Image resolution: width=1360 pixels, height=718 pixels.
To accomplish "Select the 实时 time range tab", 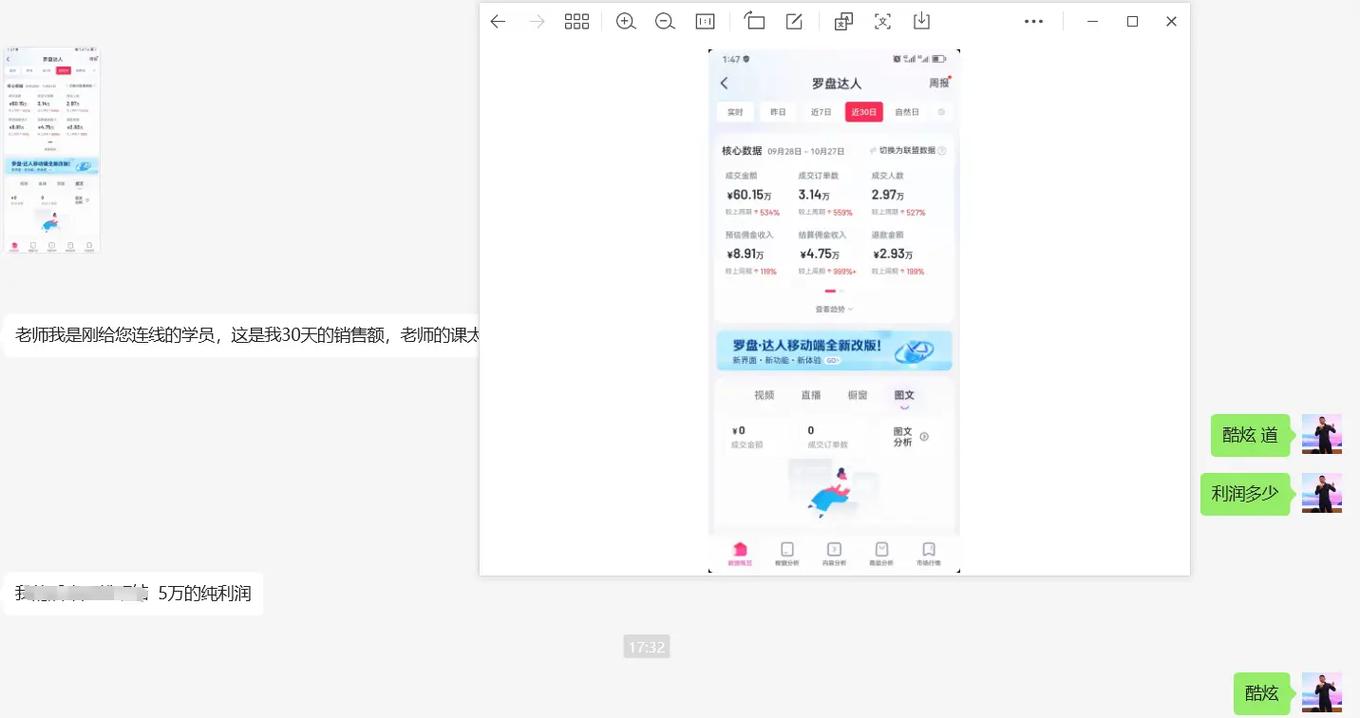I will 735,112.
